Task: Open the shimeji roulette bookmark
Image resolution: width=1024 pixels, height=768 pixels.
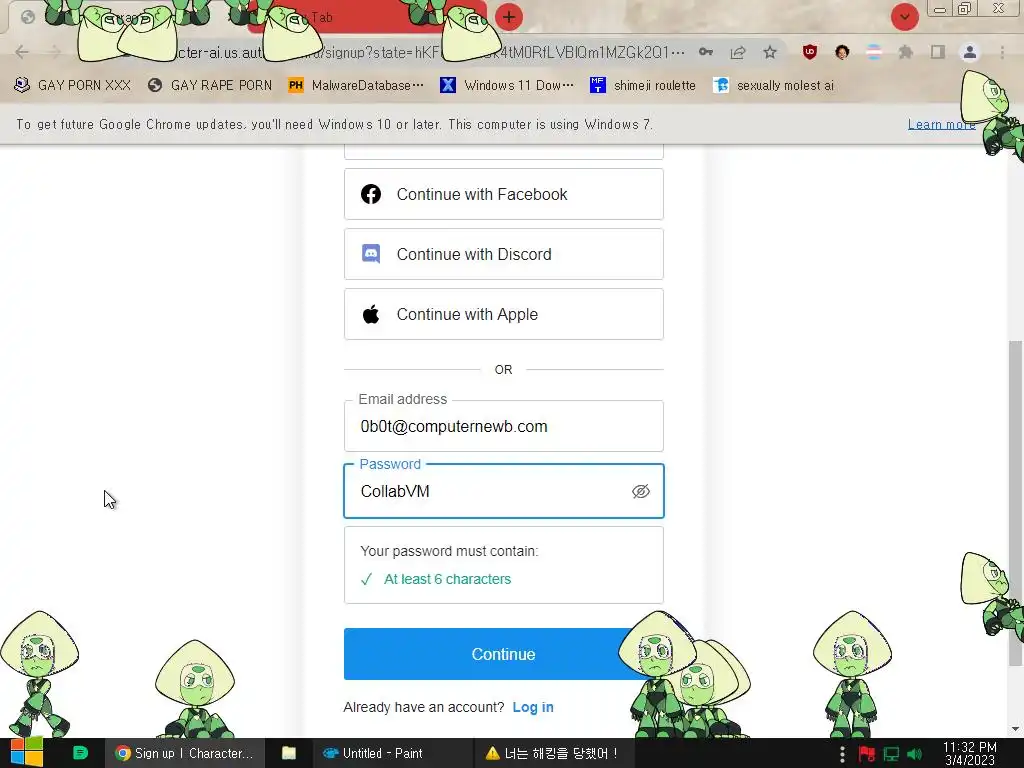Action: tap(643, 86)
